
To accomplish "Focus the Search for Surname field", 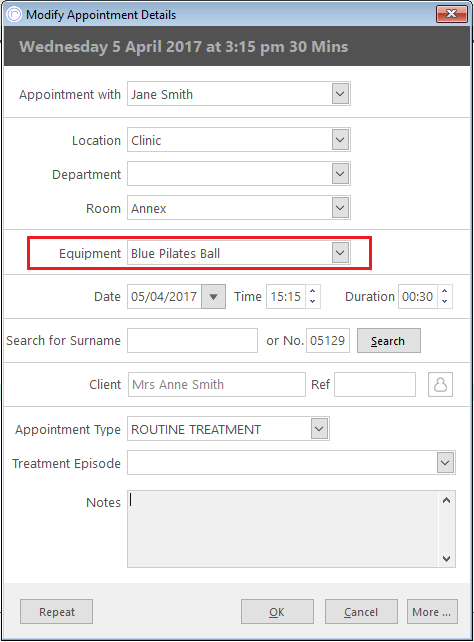I will coord(192,340).
